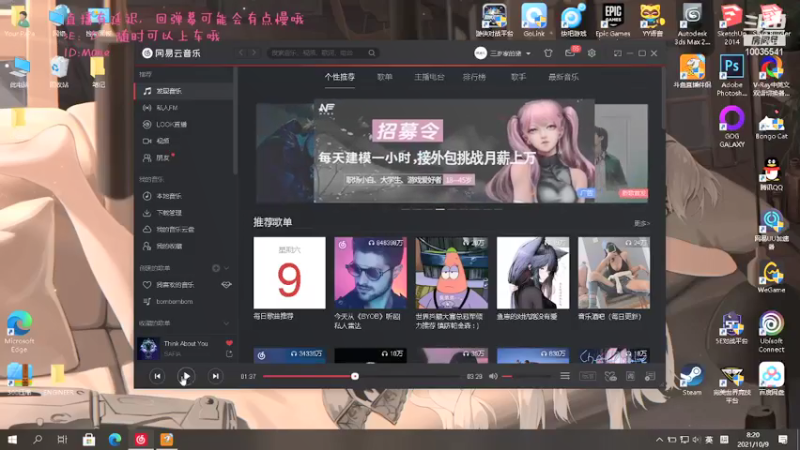Screen dimensions: 800x450
Task: Switch to the 歌单 tab
Action: point(385,77)
